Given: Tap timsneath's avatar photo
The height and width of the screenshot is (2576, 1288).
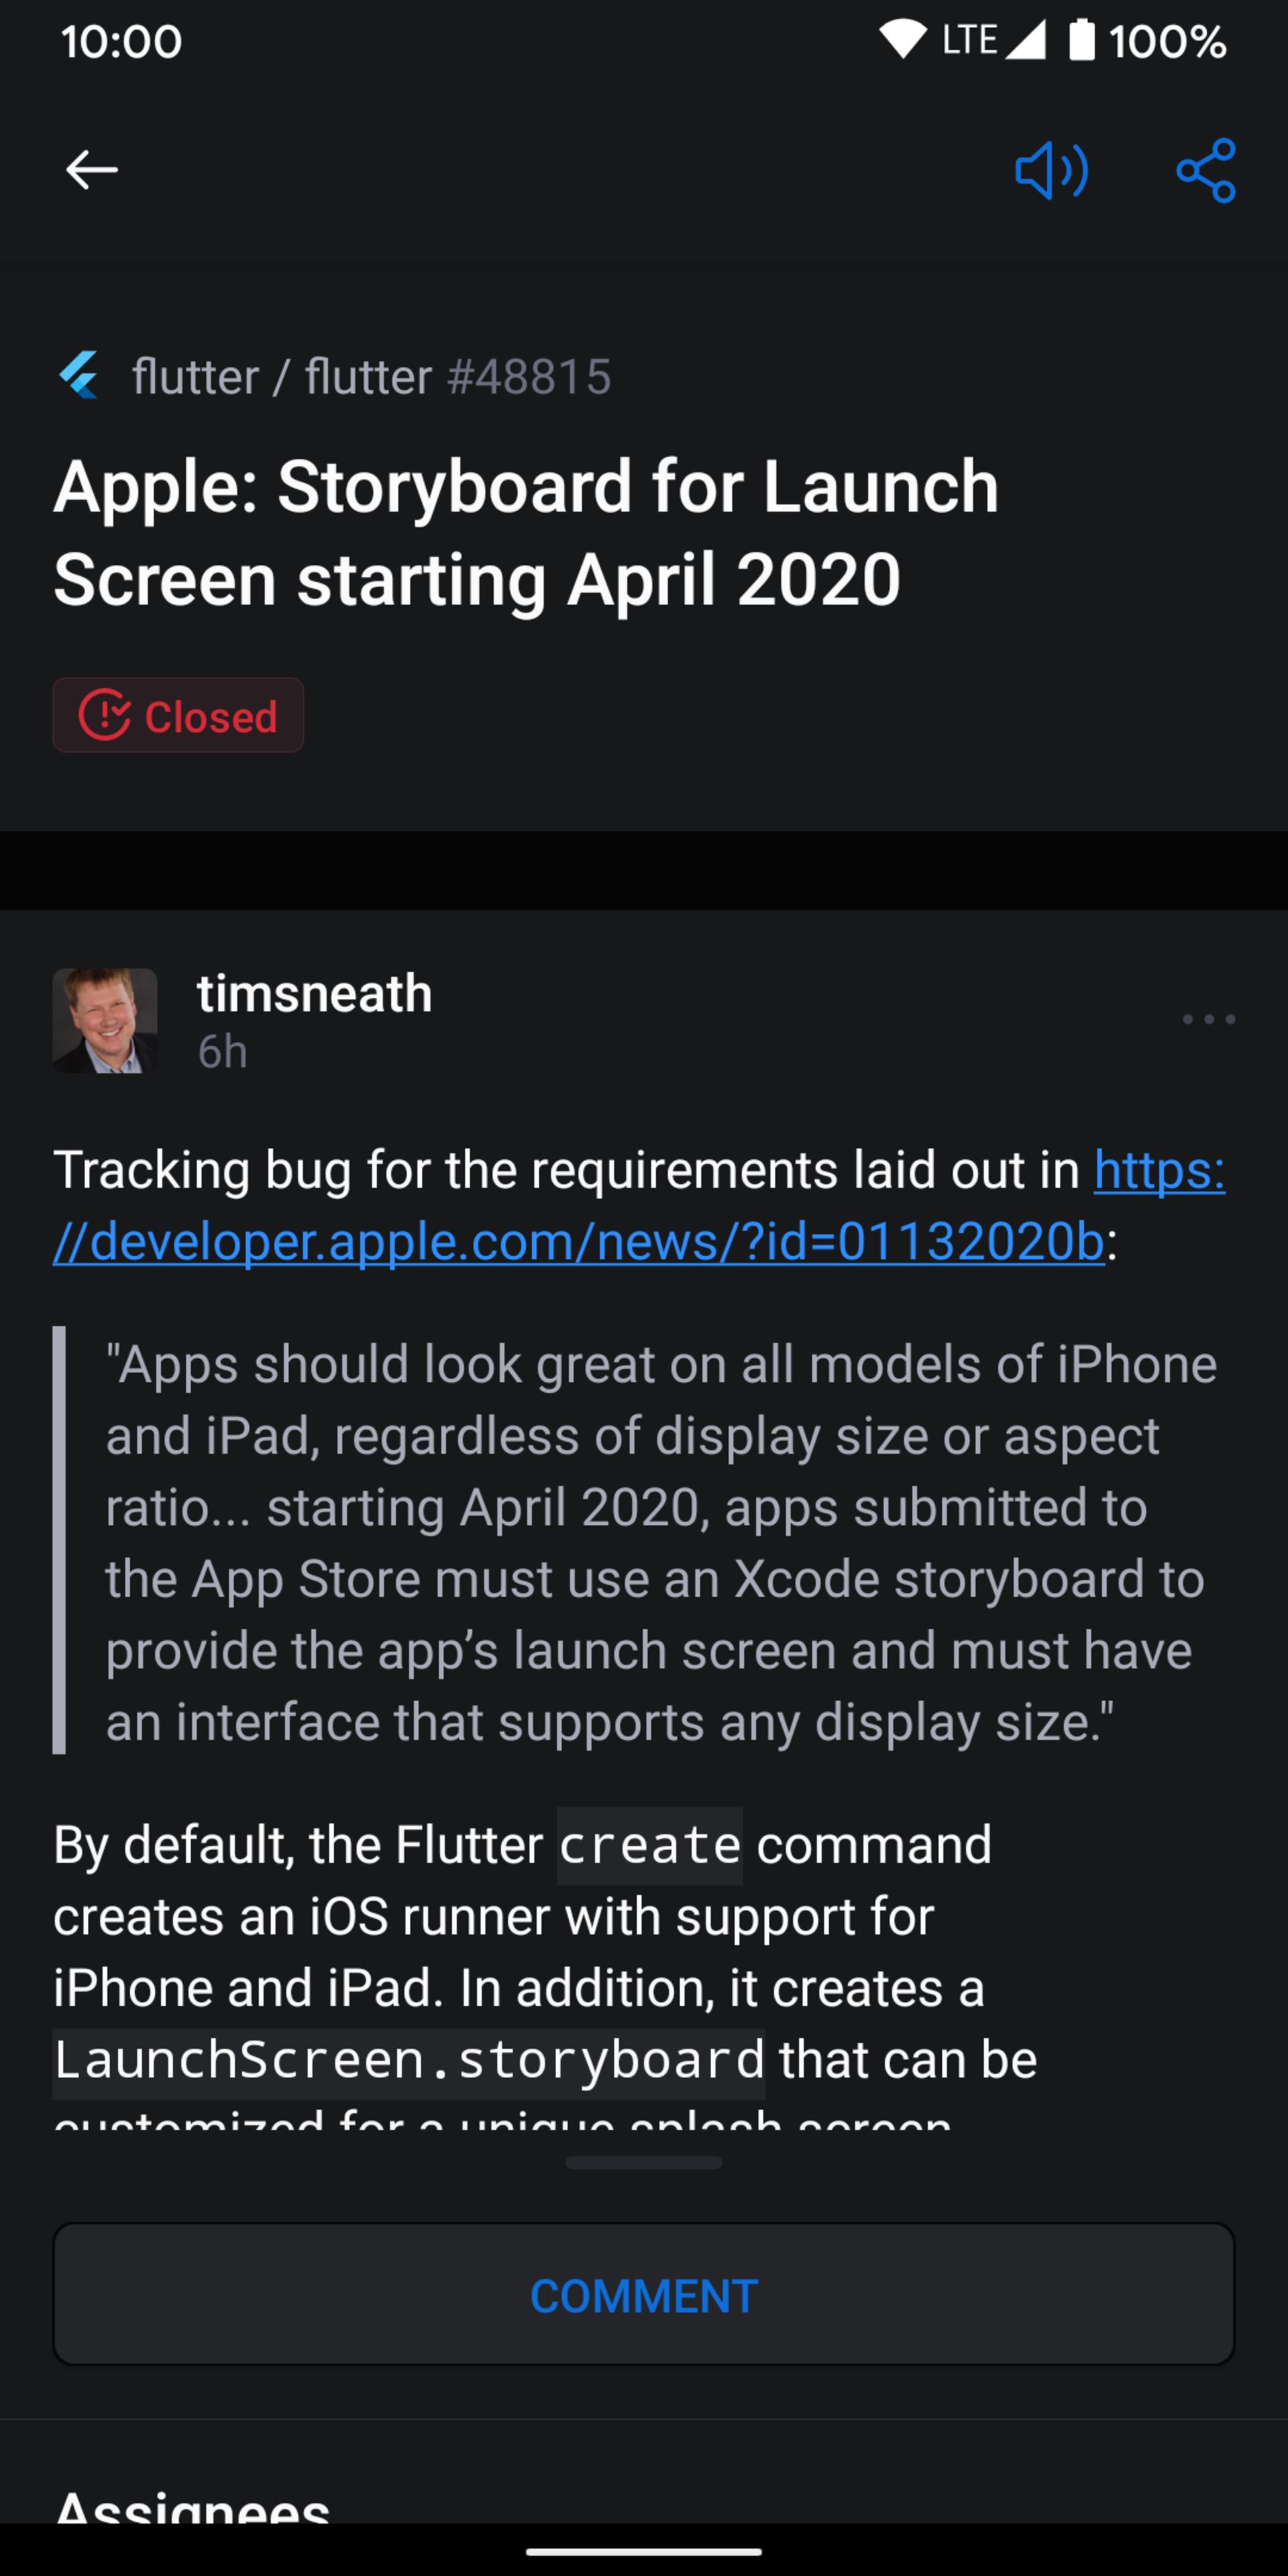Looking at the screenshot, I should pos(105,1020).
